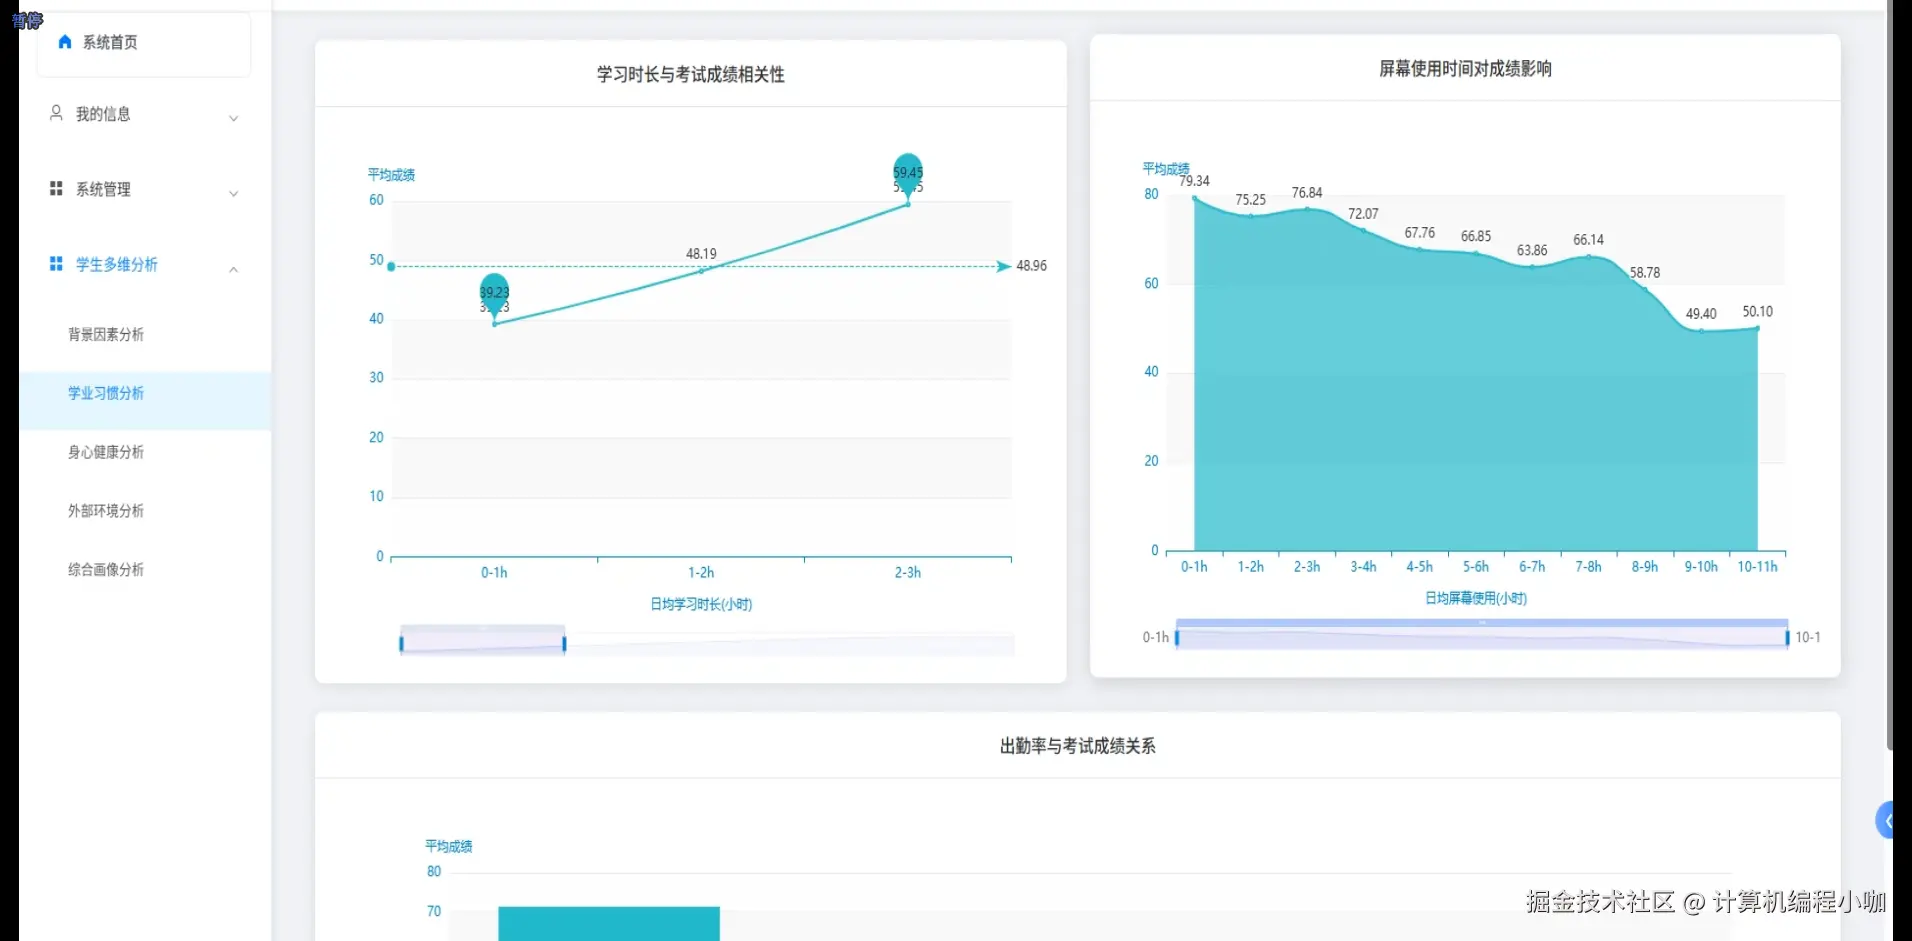Click the 50.10 data label on screen chart
This screenshot has width=1912, height=941.
(1757, 312)
